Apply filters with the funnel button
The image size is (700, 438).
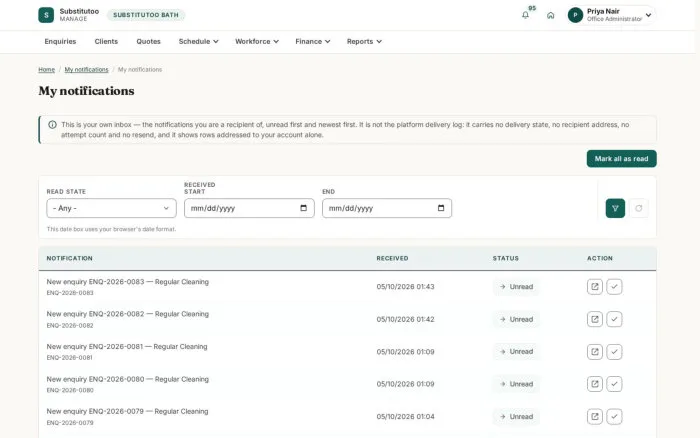point(615,208)
